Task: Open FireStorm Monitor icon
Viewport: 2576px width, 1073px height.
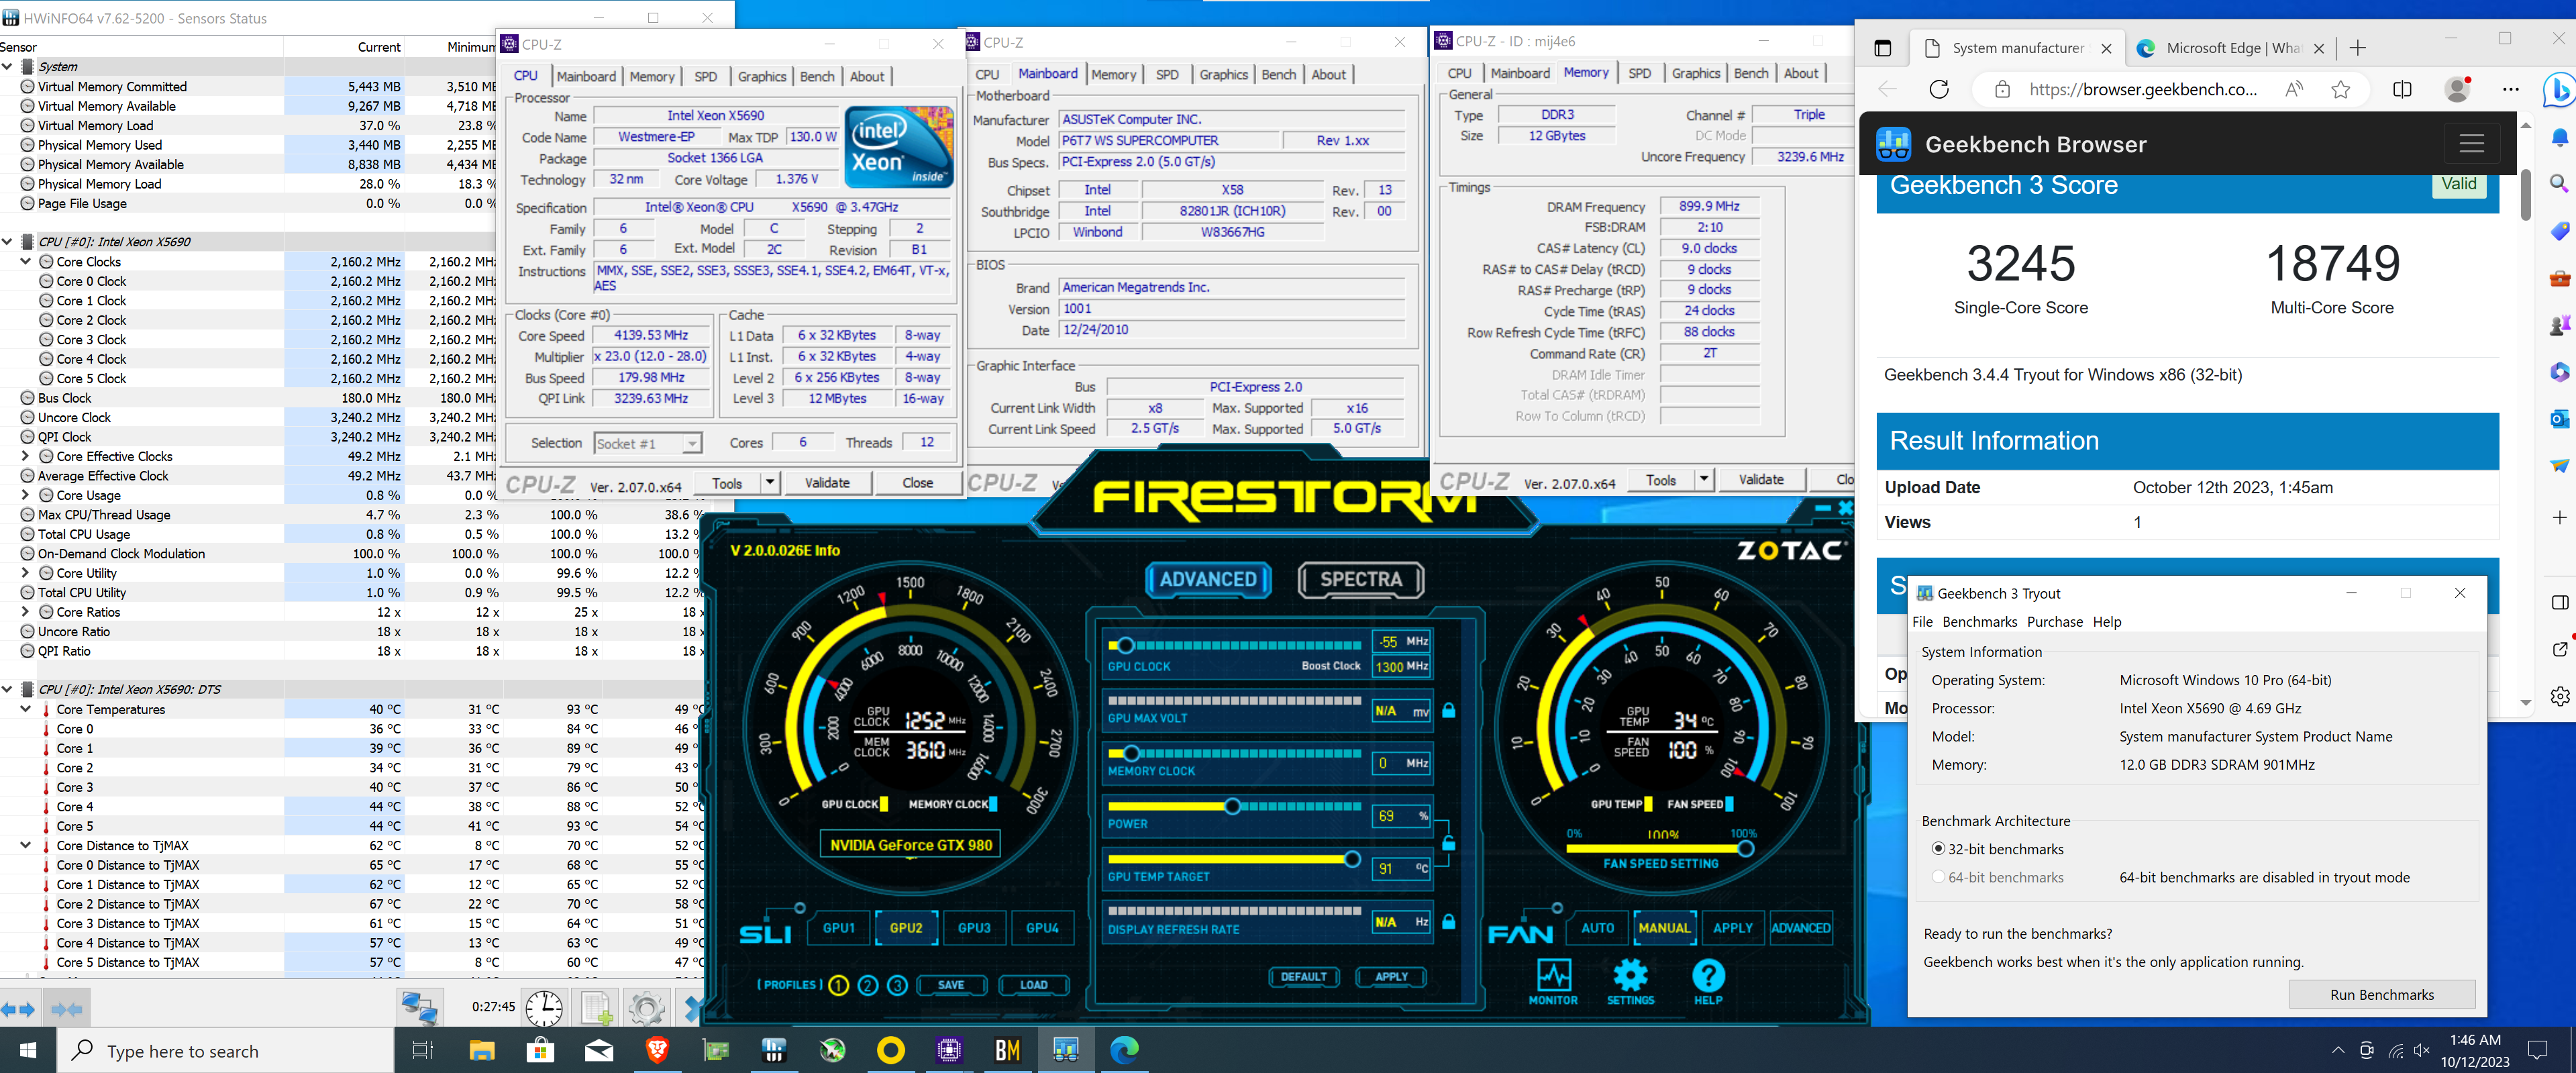Action: tap(1553, 982)
